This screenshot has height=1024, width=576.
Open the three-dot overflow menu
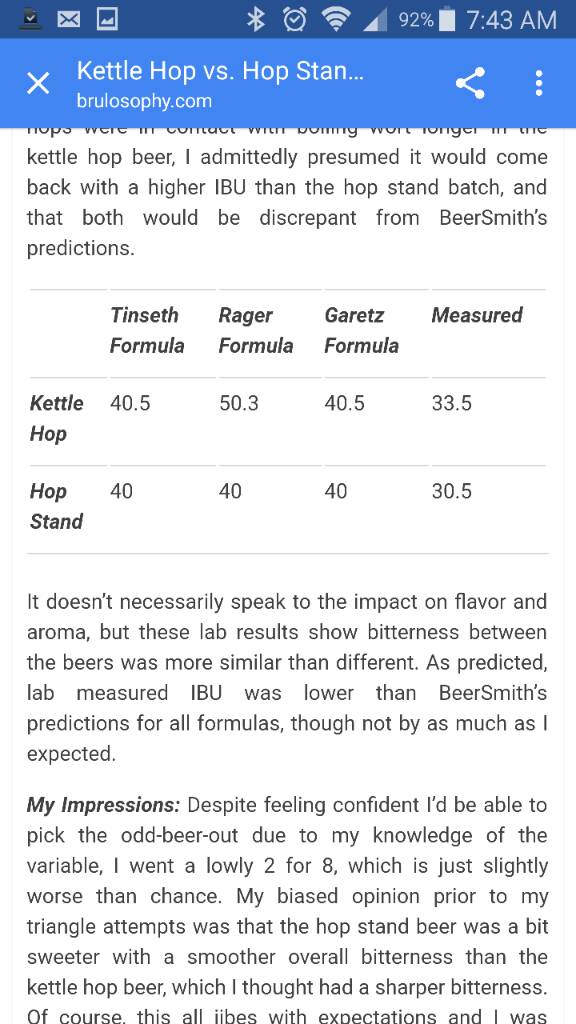[538, 84]
